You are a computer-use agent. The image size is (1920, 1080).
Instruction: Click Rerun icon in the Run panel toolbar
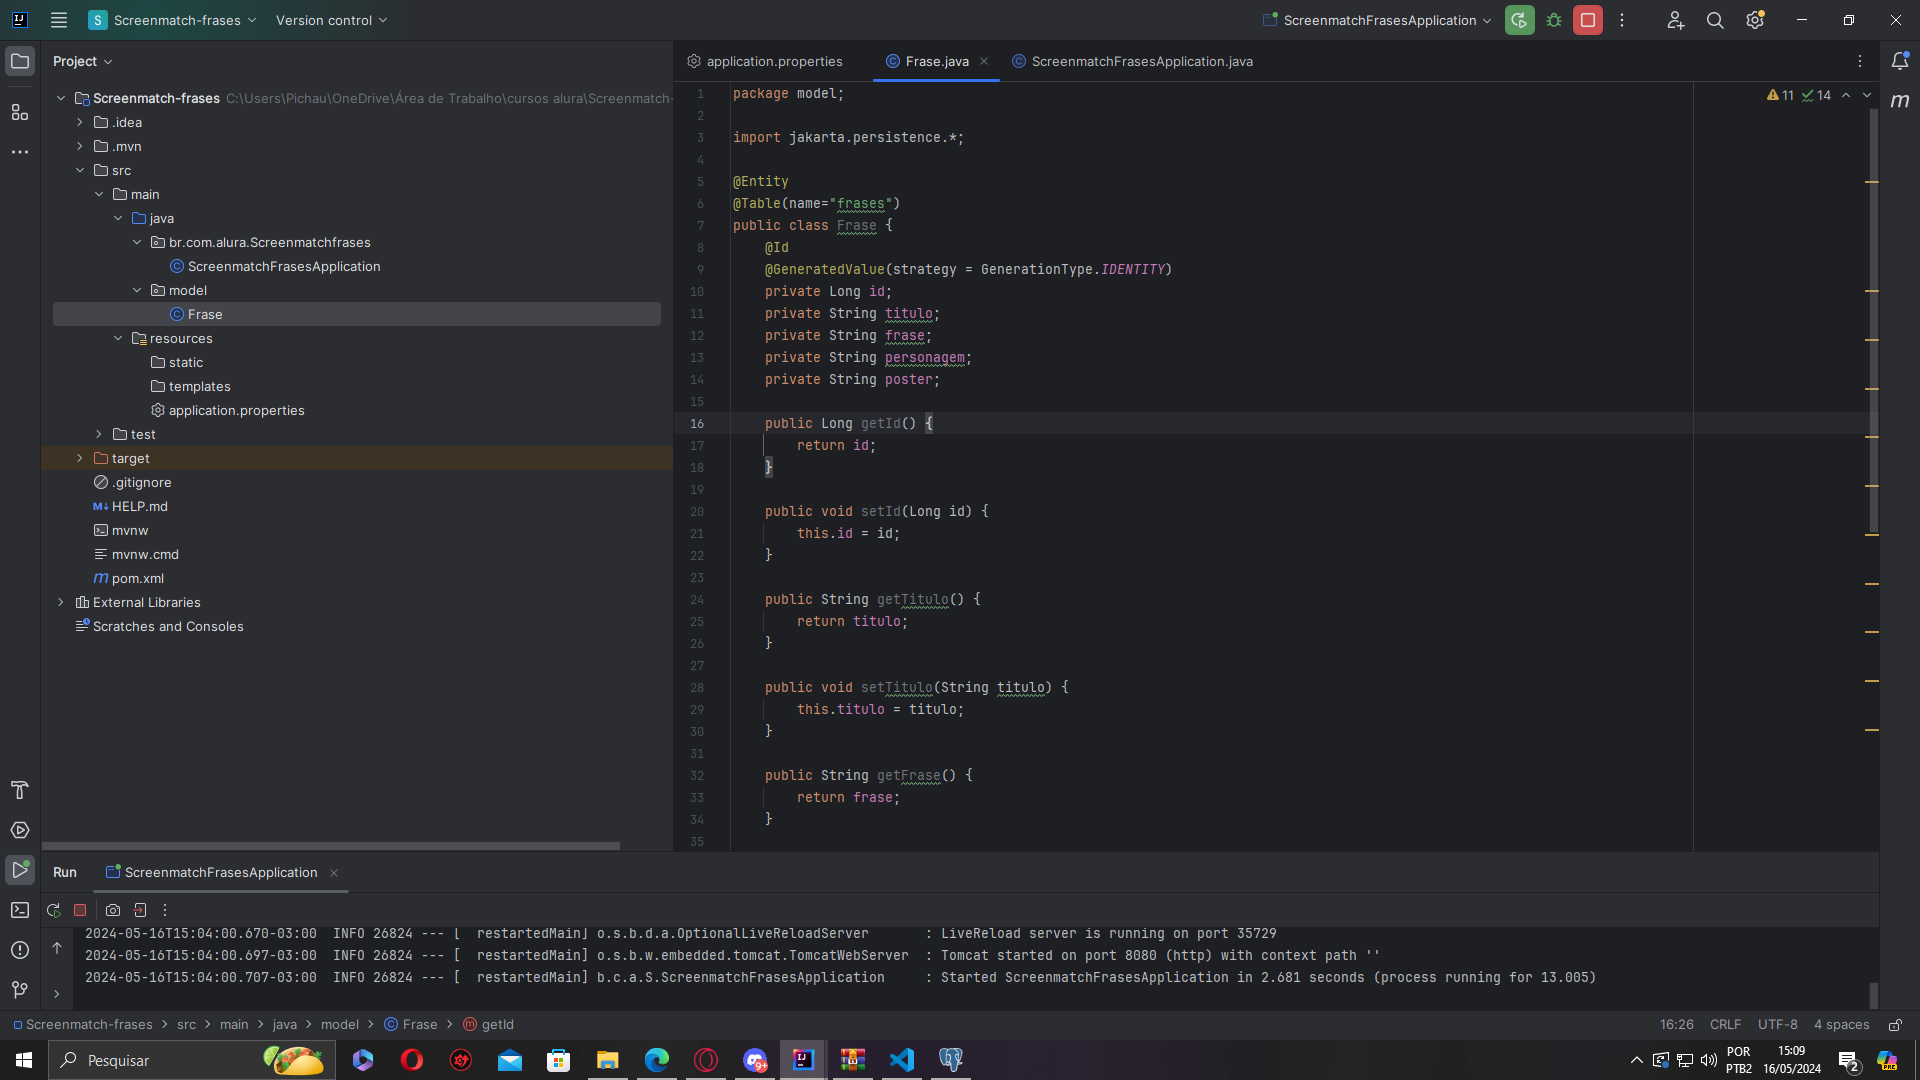pyautogui.click(x=54, y=910)
